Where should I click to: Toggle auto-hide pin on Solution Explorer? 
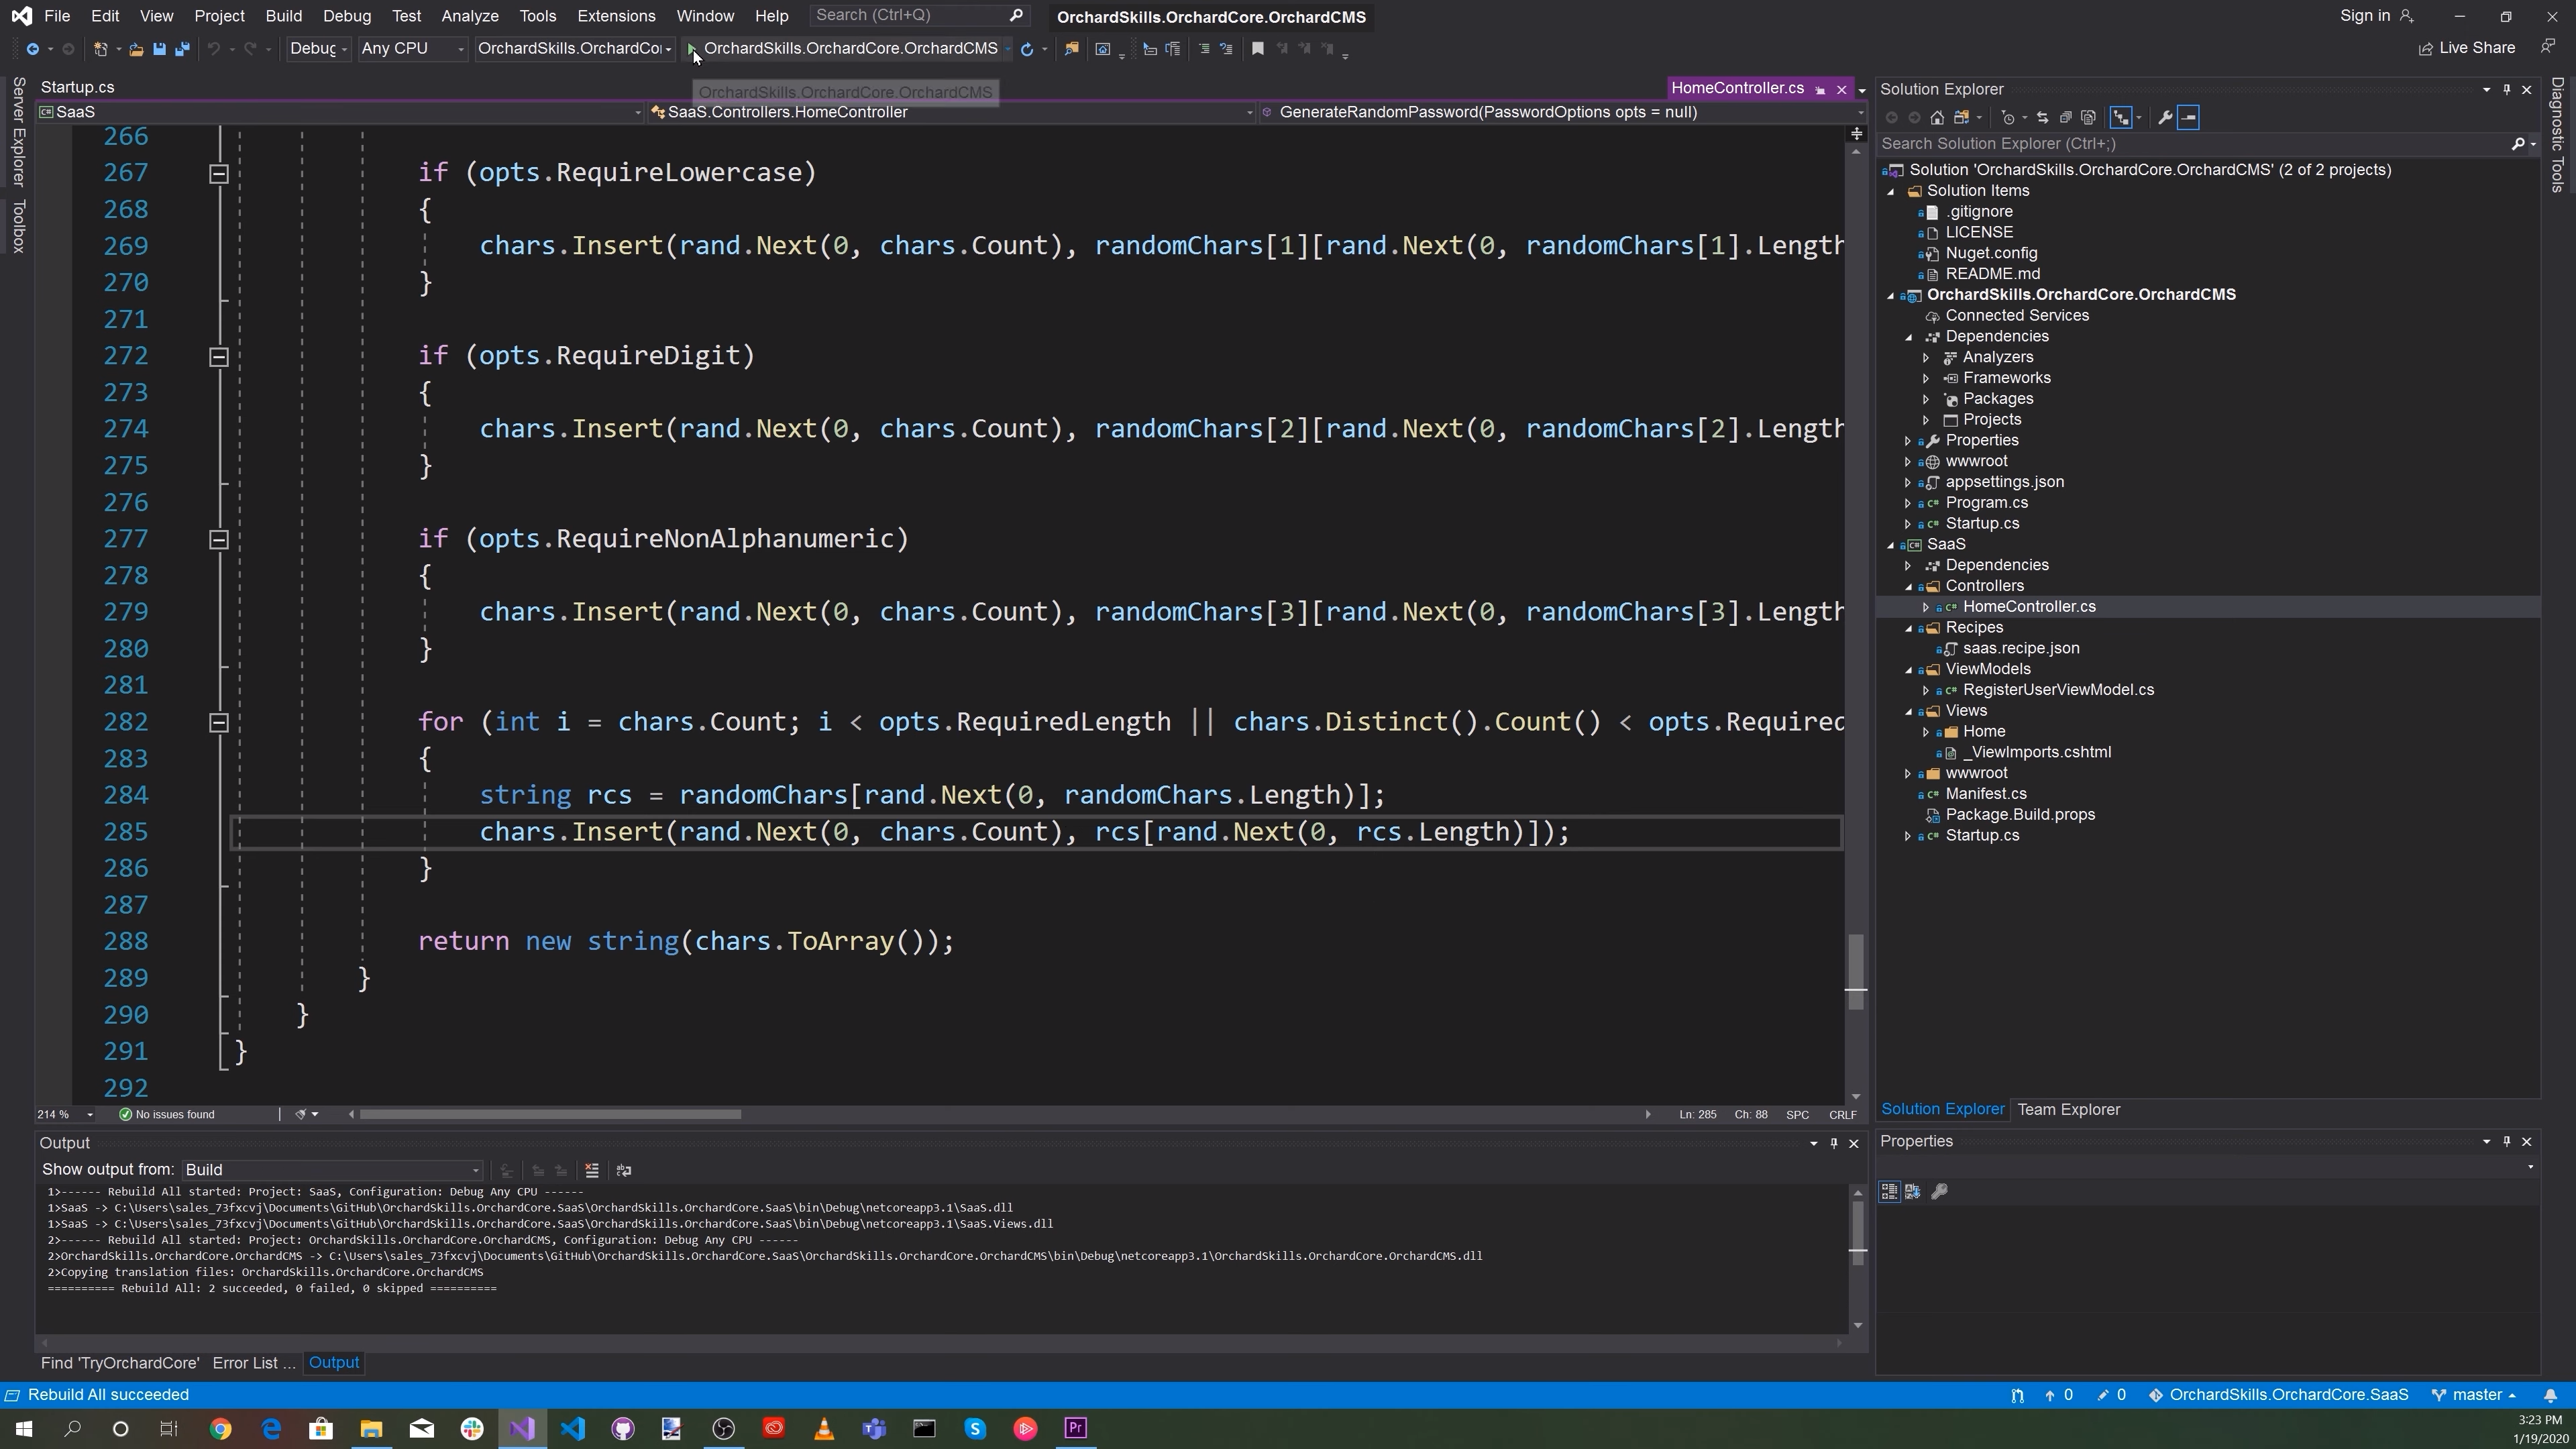click(x=2507, y=90)
